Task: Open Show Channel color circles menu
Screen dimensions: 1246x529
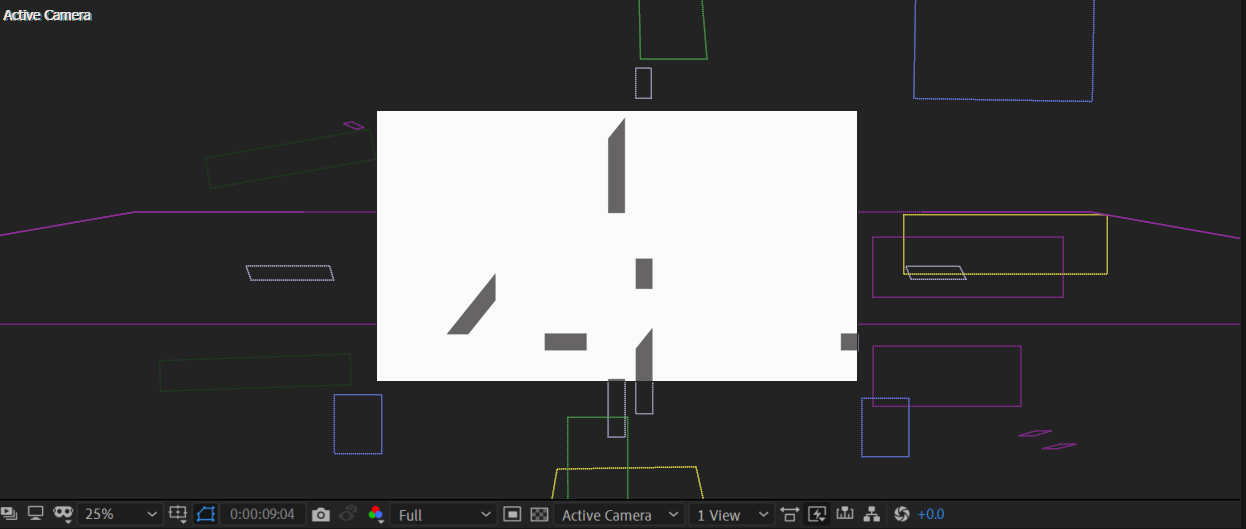Action: click(376, 514)
